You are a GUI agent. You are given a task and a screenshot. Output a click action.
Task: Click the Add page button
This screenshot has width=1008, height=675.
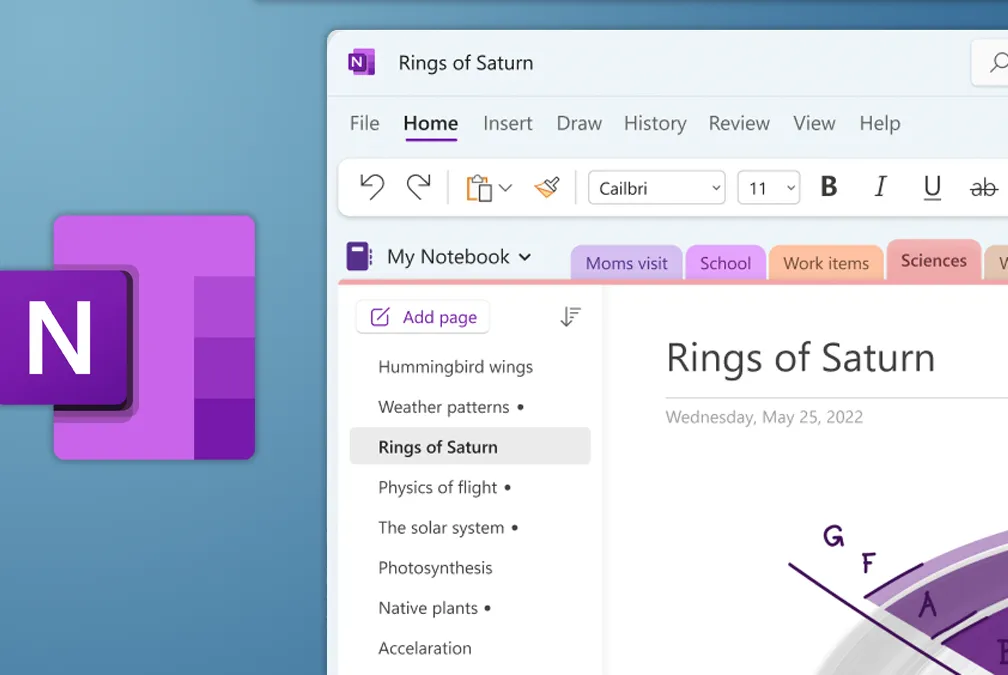point(422,316)
